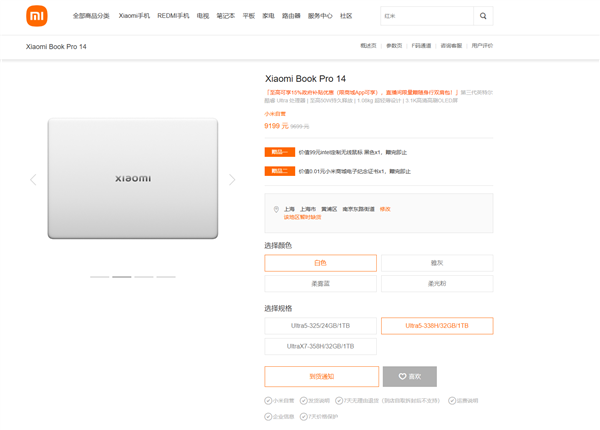Expand the Xiaomi手机 navigation menu
Image resolution: width=600 pixels, height=430 pixels.
click(x=134, y=16)
